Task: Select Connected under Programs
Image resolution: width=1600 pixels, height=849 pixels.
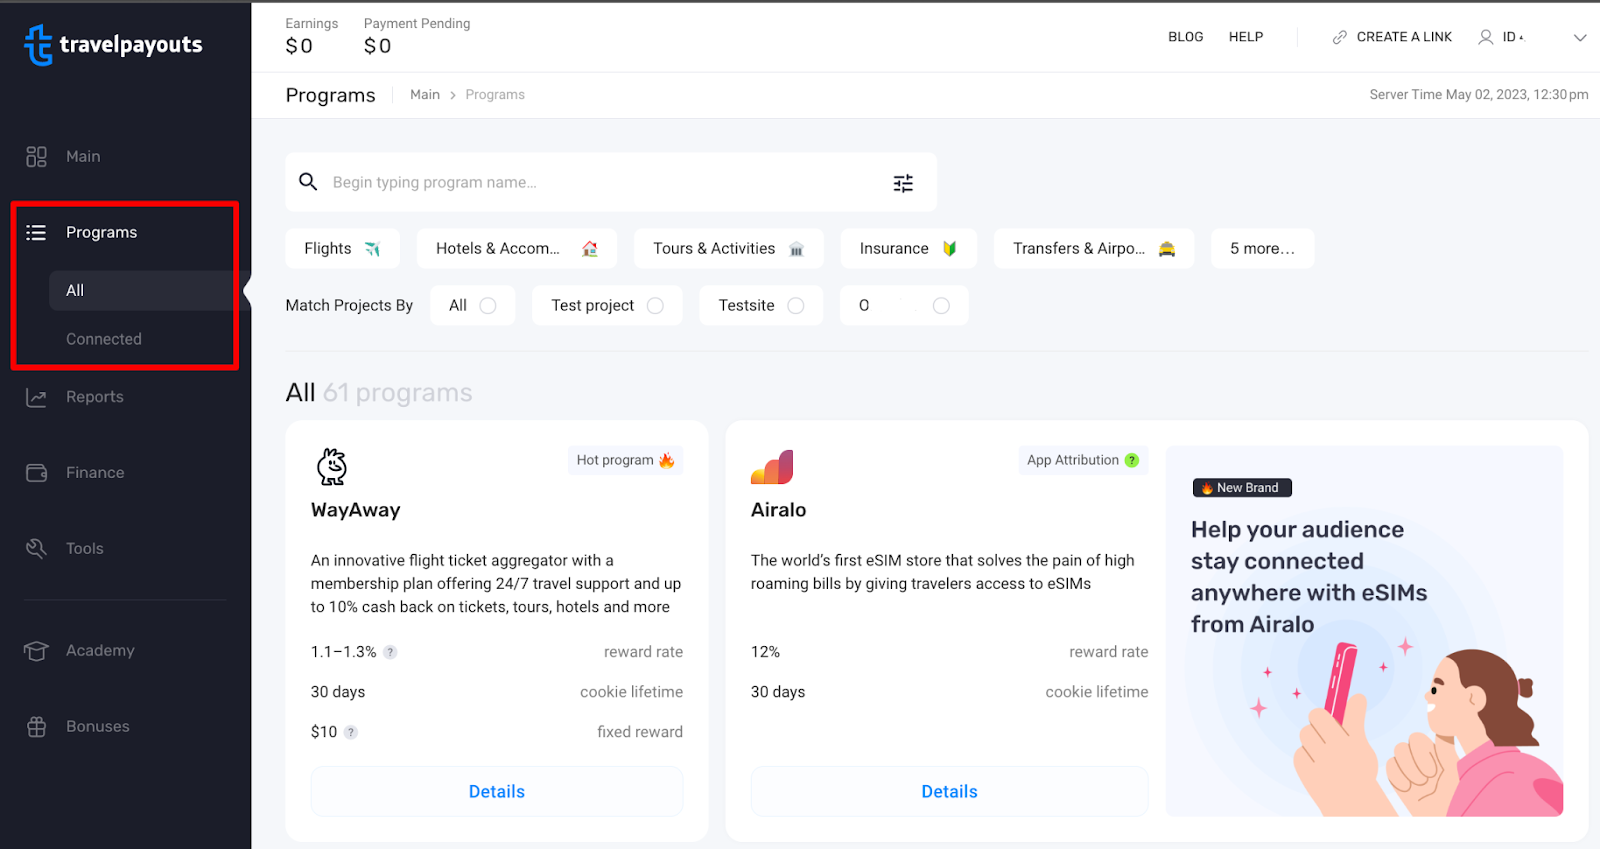Action: pyautogui.click(x=104, y=339)
